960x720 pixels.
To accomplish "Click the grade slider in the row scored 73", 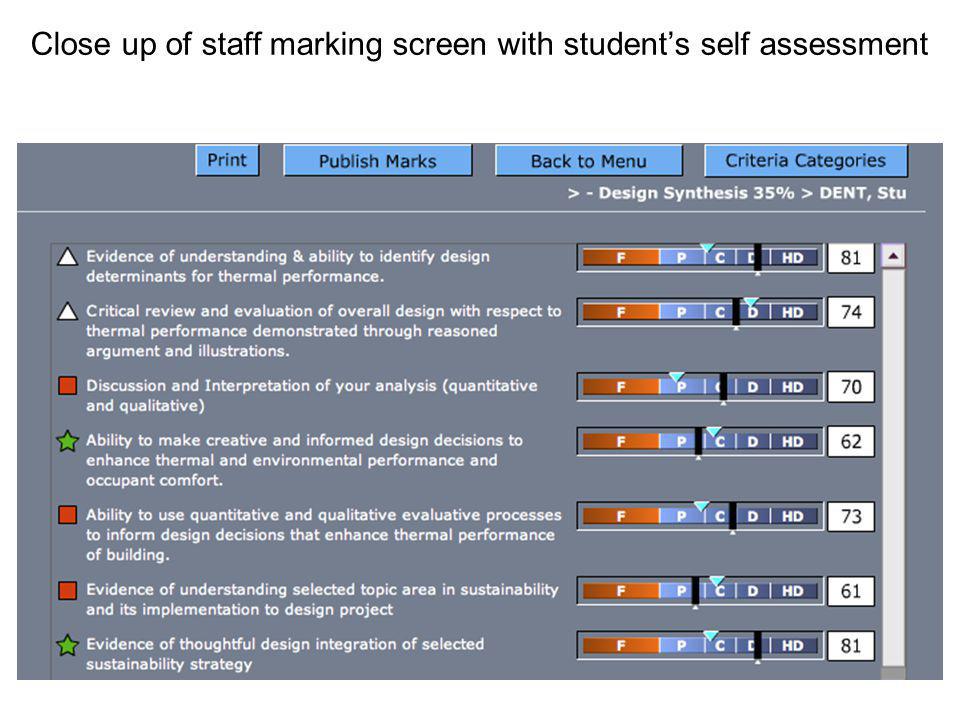I will click(700, 516).
